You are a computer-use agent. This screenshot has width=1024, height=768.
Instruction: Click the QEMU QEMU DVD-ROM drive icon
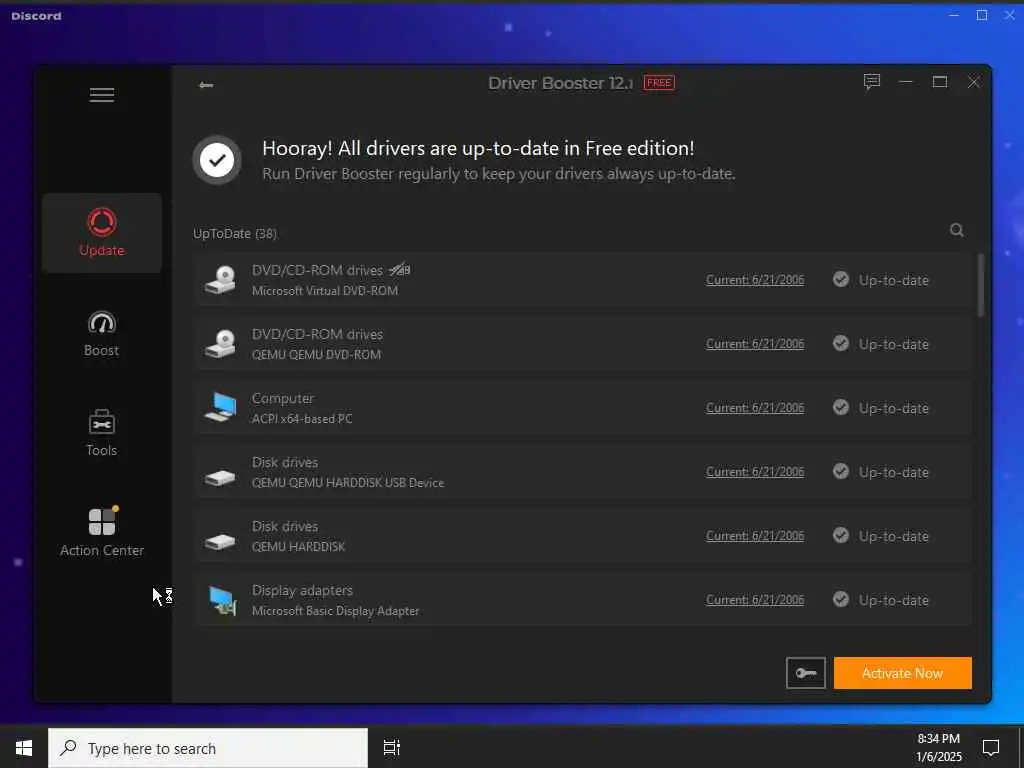pos(220,344)
